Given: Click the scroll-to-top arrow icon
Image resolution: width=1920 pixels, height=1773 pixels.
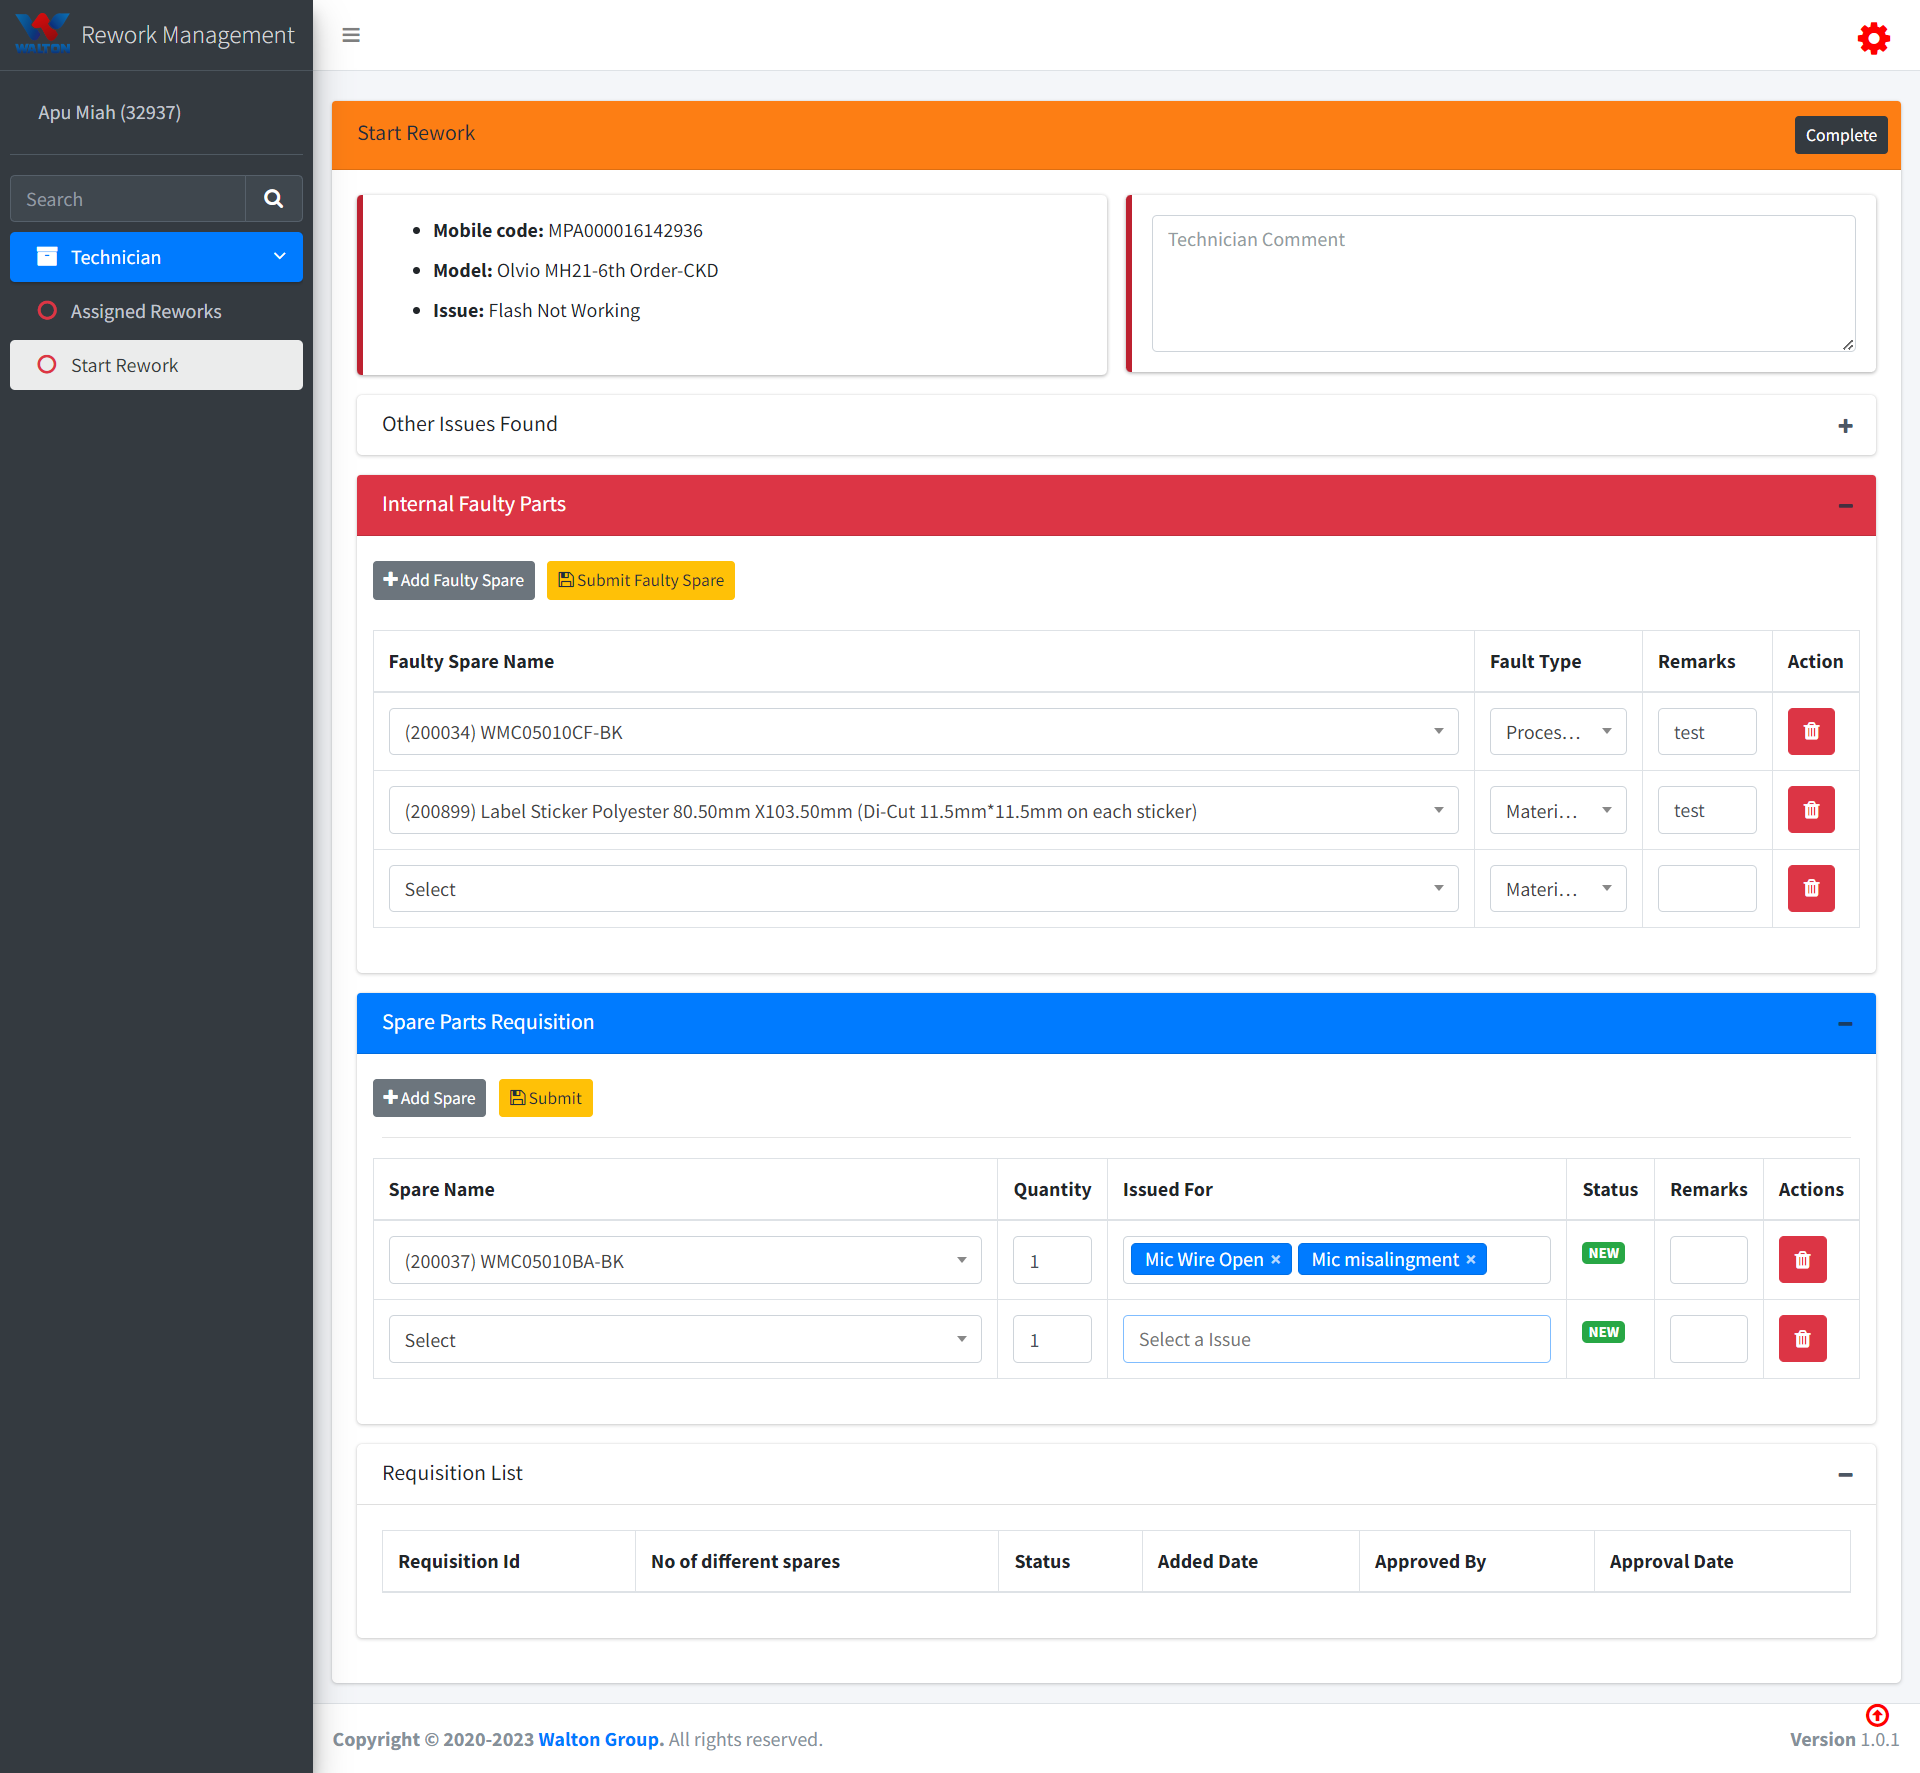Looking at the screenshot, I should (x=1877, y=1715).
